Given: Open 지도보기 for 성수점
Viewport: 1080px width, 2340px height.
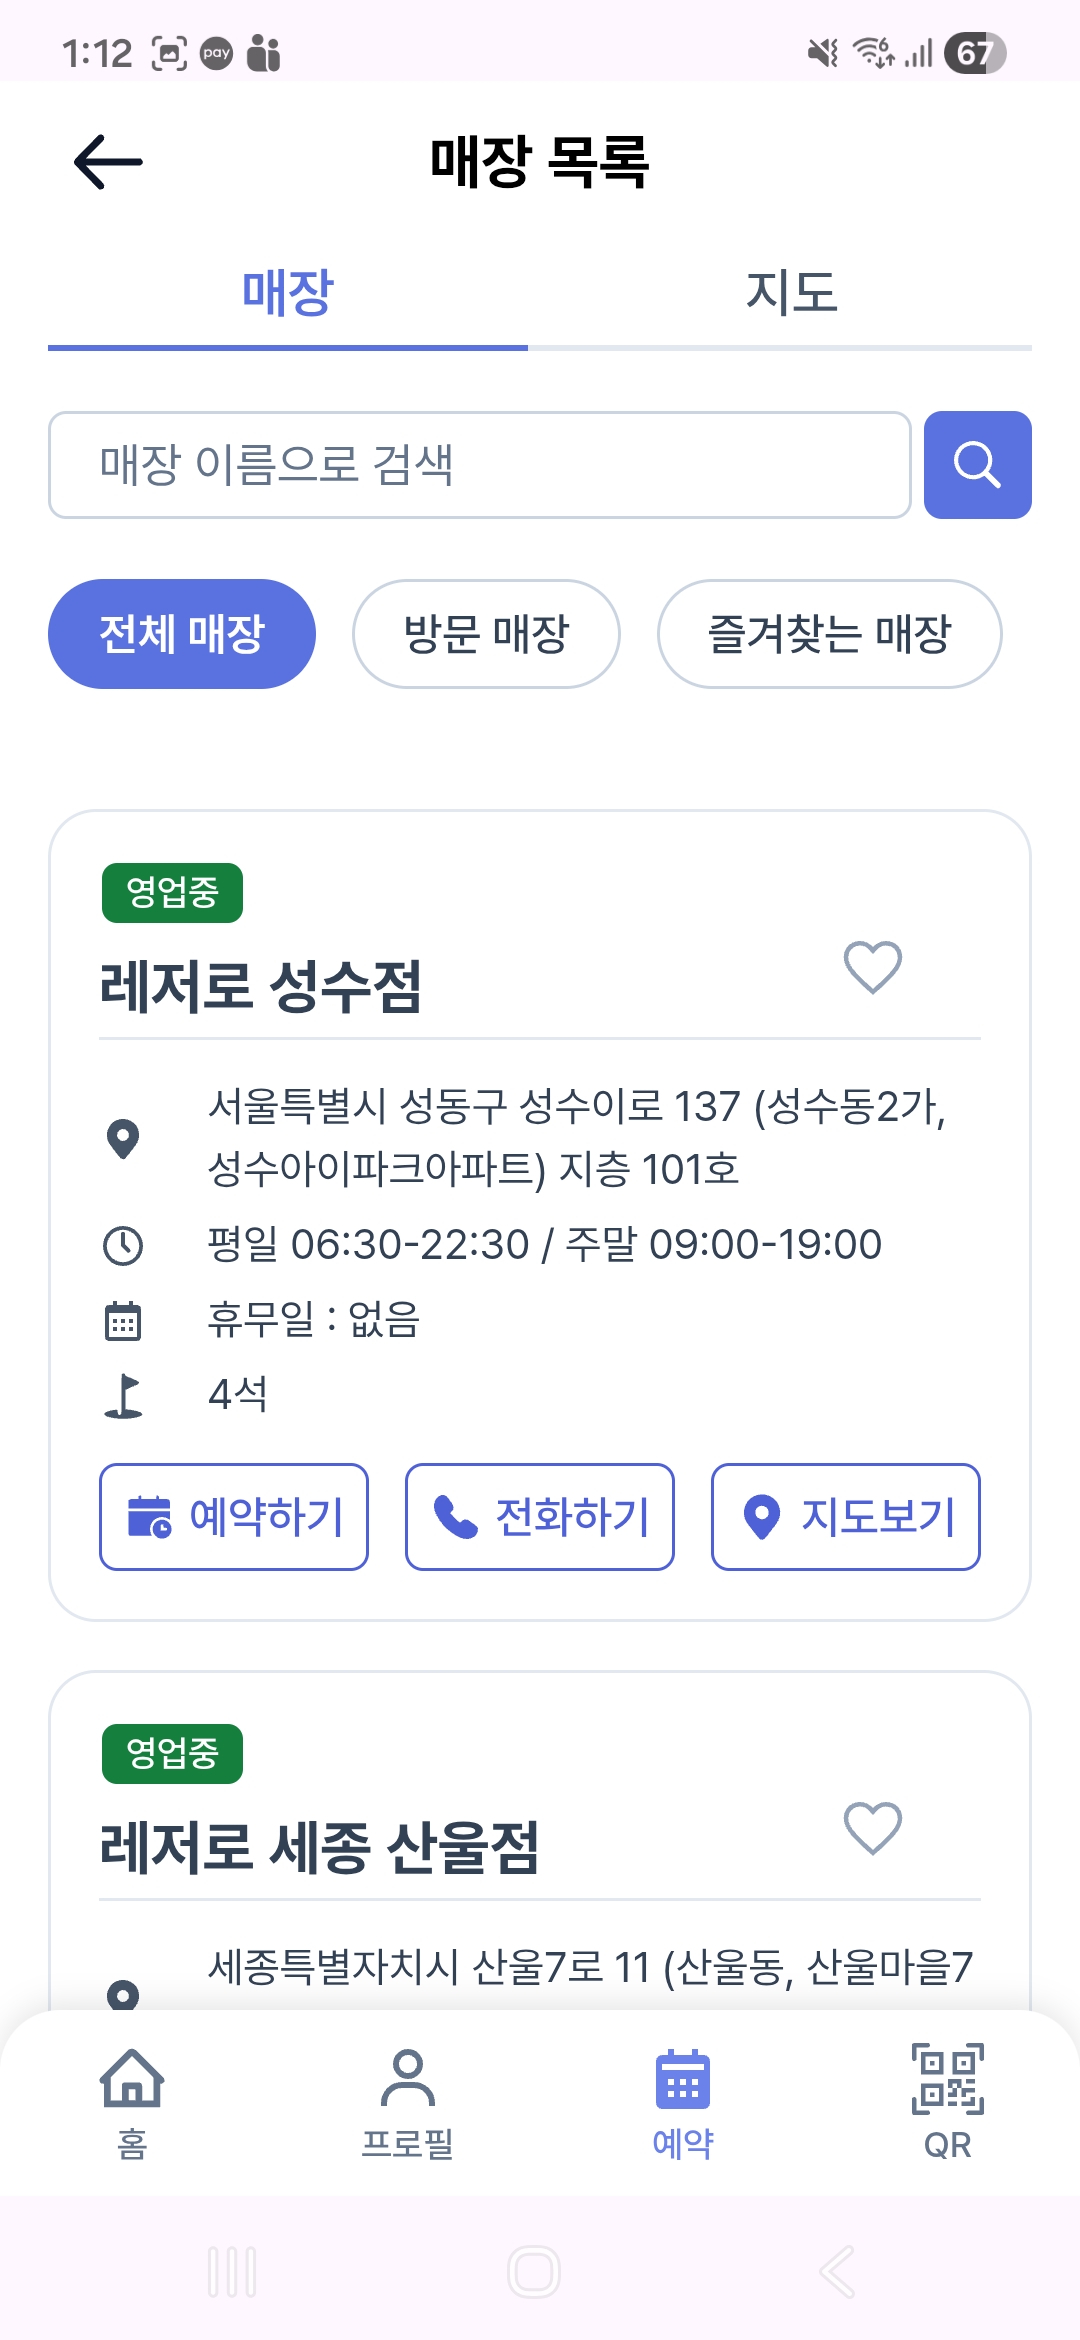Looking at the screenshot, I should point(846,1517).
